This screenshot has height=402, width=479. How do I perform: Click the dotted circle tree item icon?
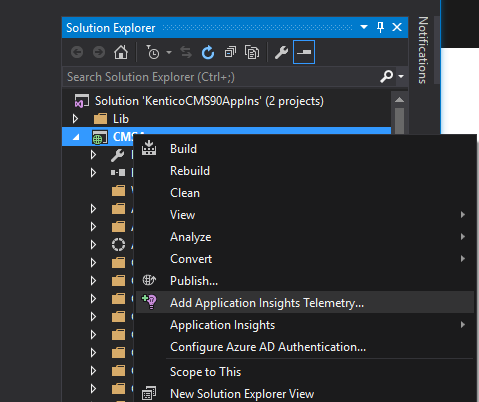tap(118, 245)
